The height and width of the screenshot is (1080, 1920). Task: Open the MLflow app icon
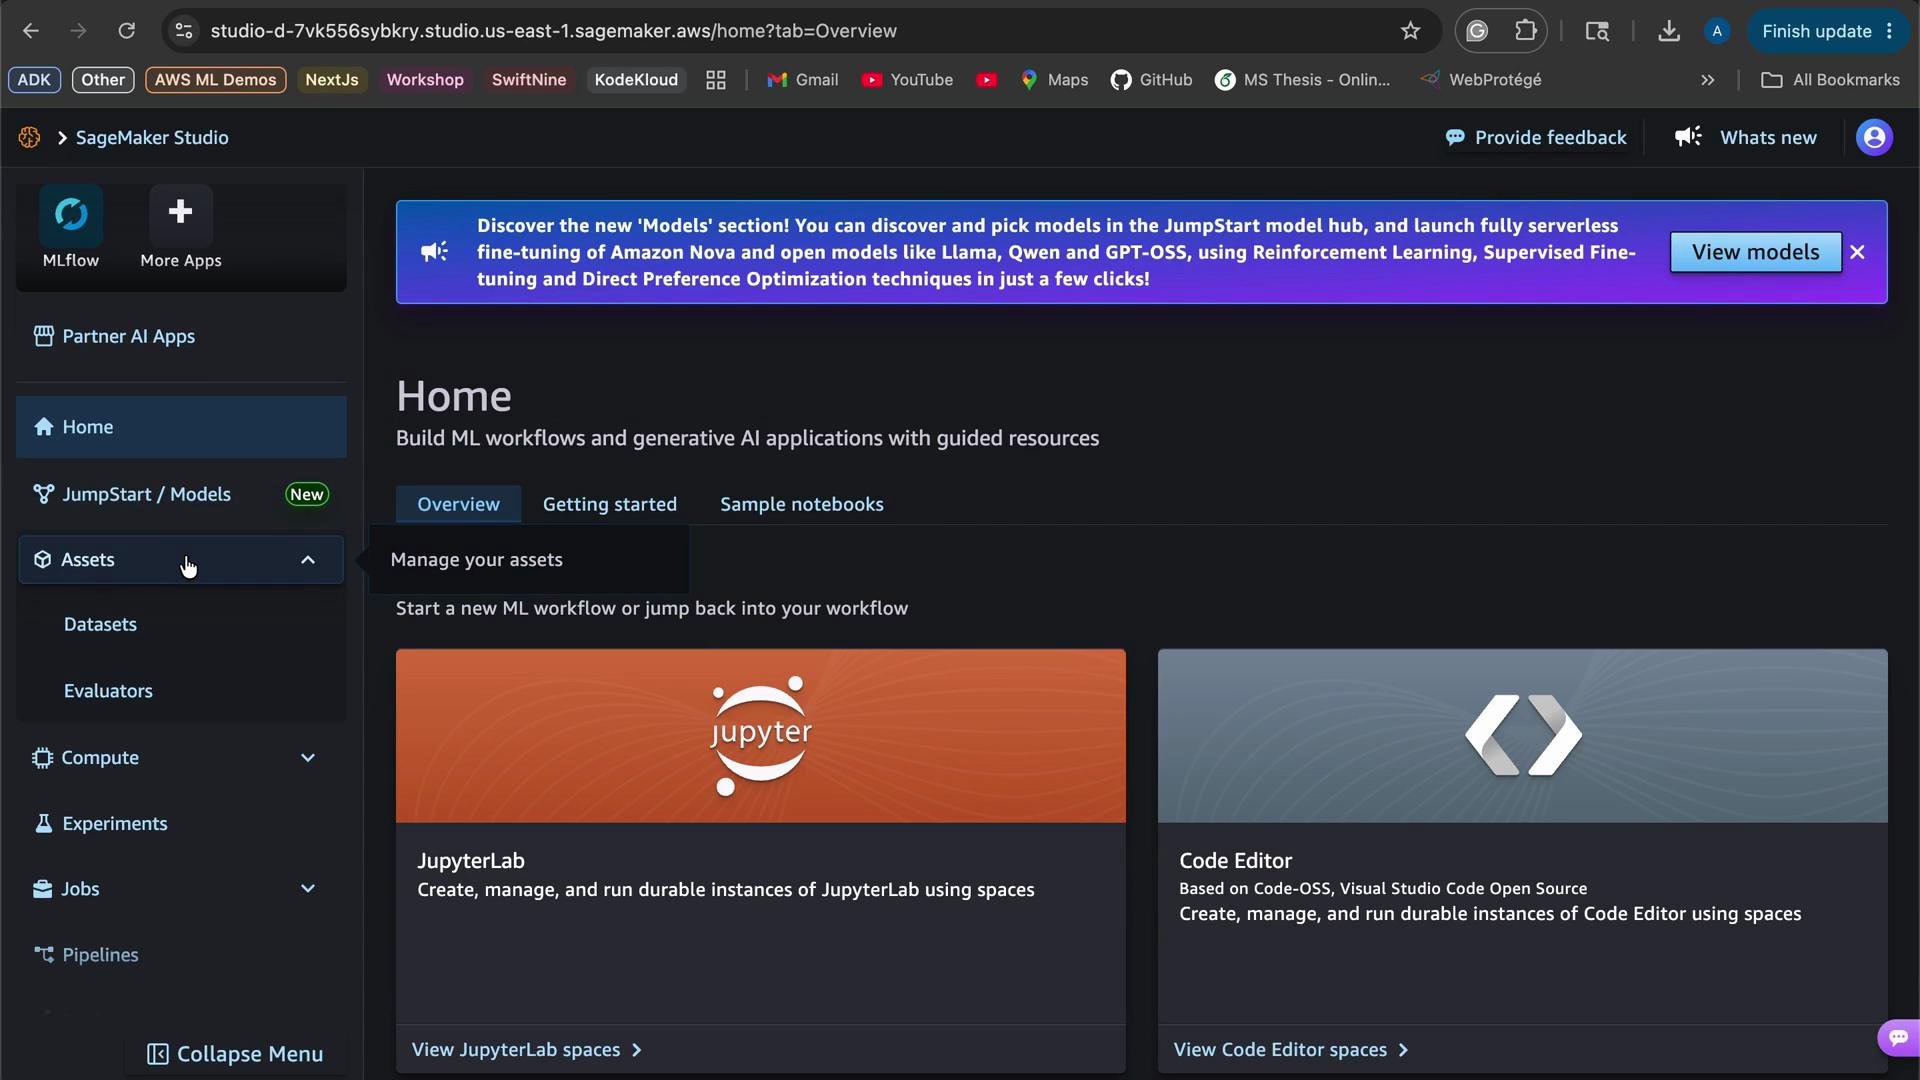pos(71,215)
